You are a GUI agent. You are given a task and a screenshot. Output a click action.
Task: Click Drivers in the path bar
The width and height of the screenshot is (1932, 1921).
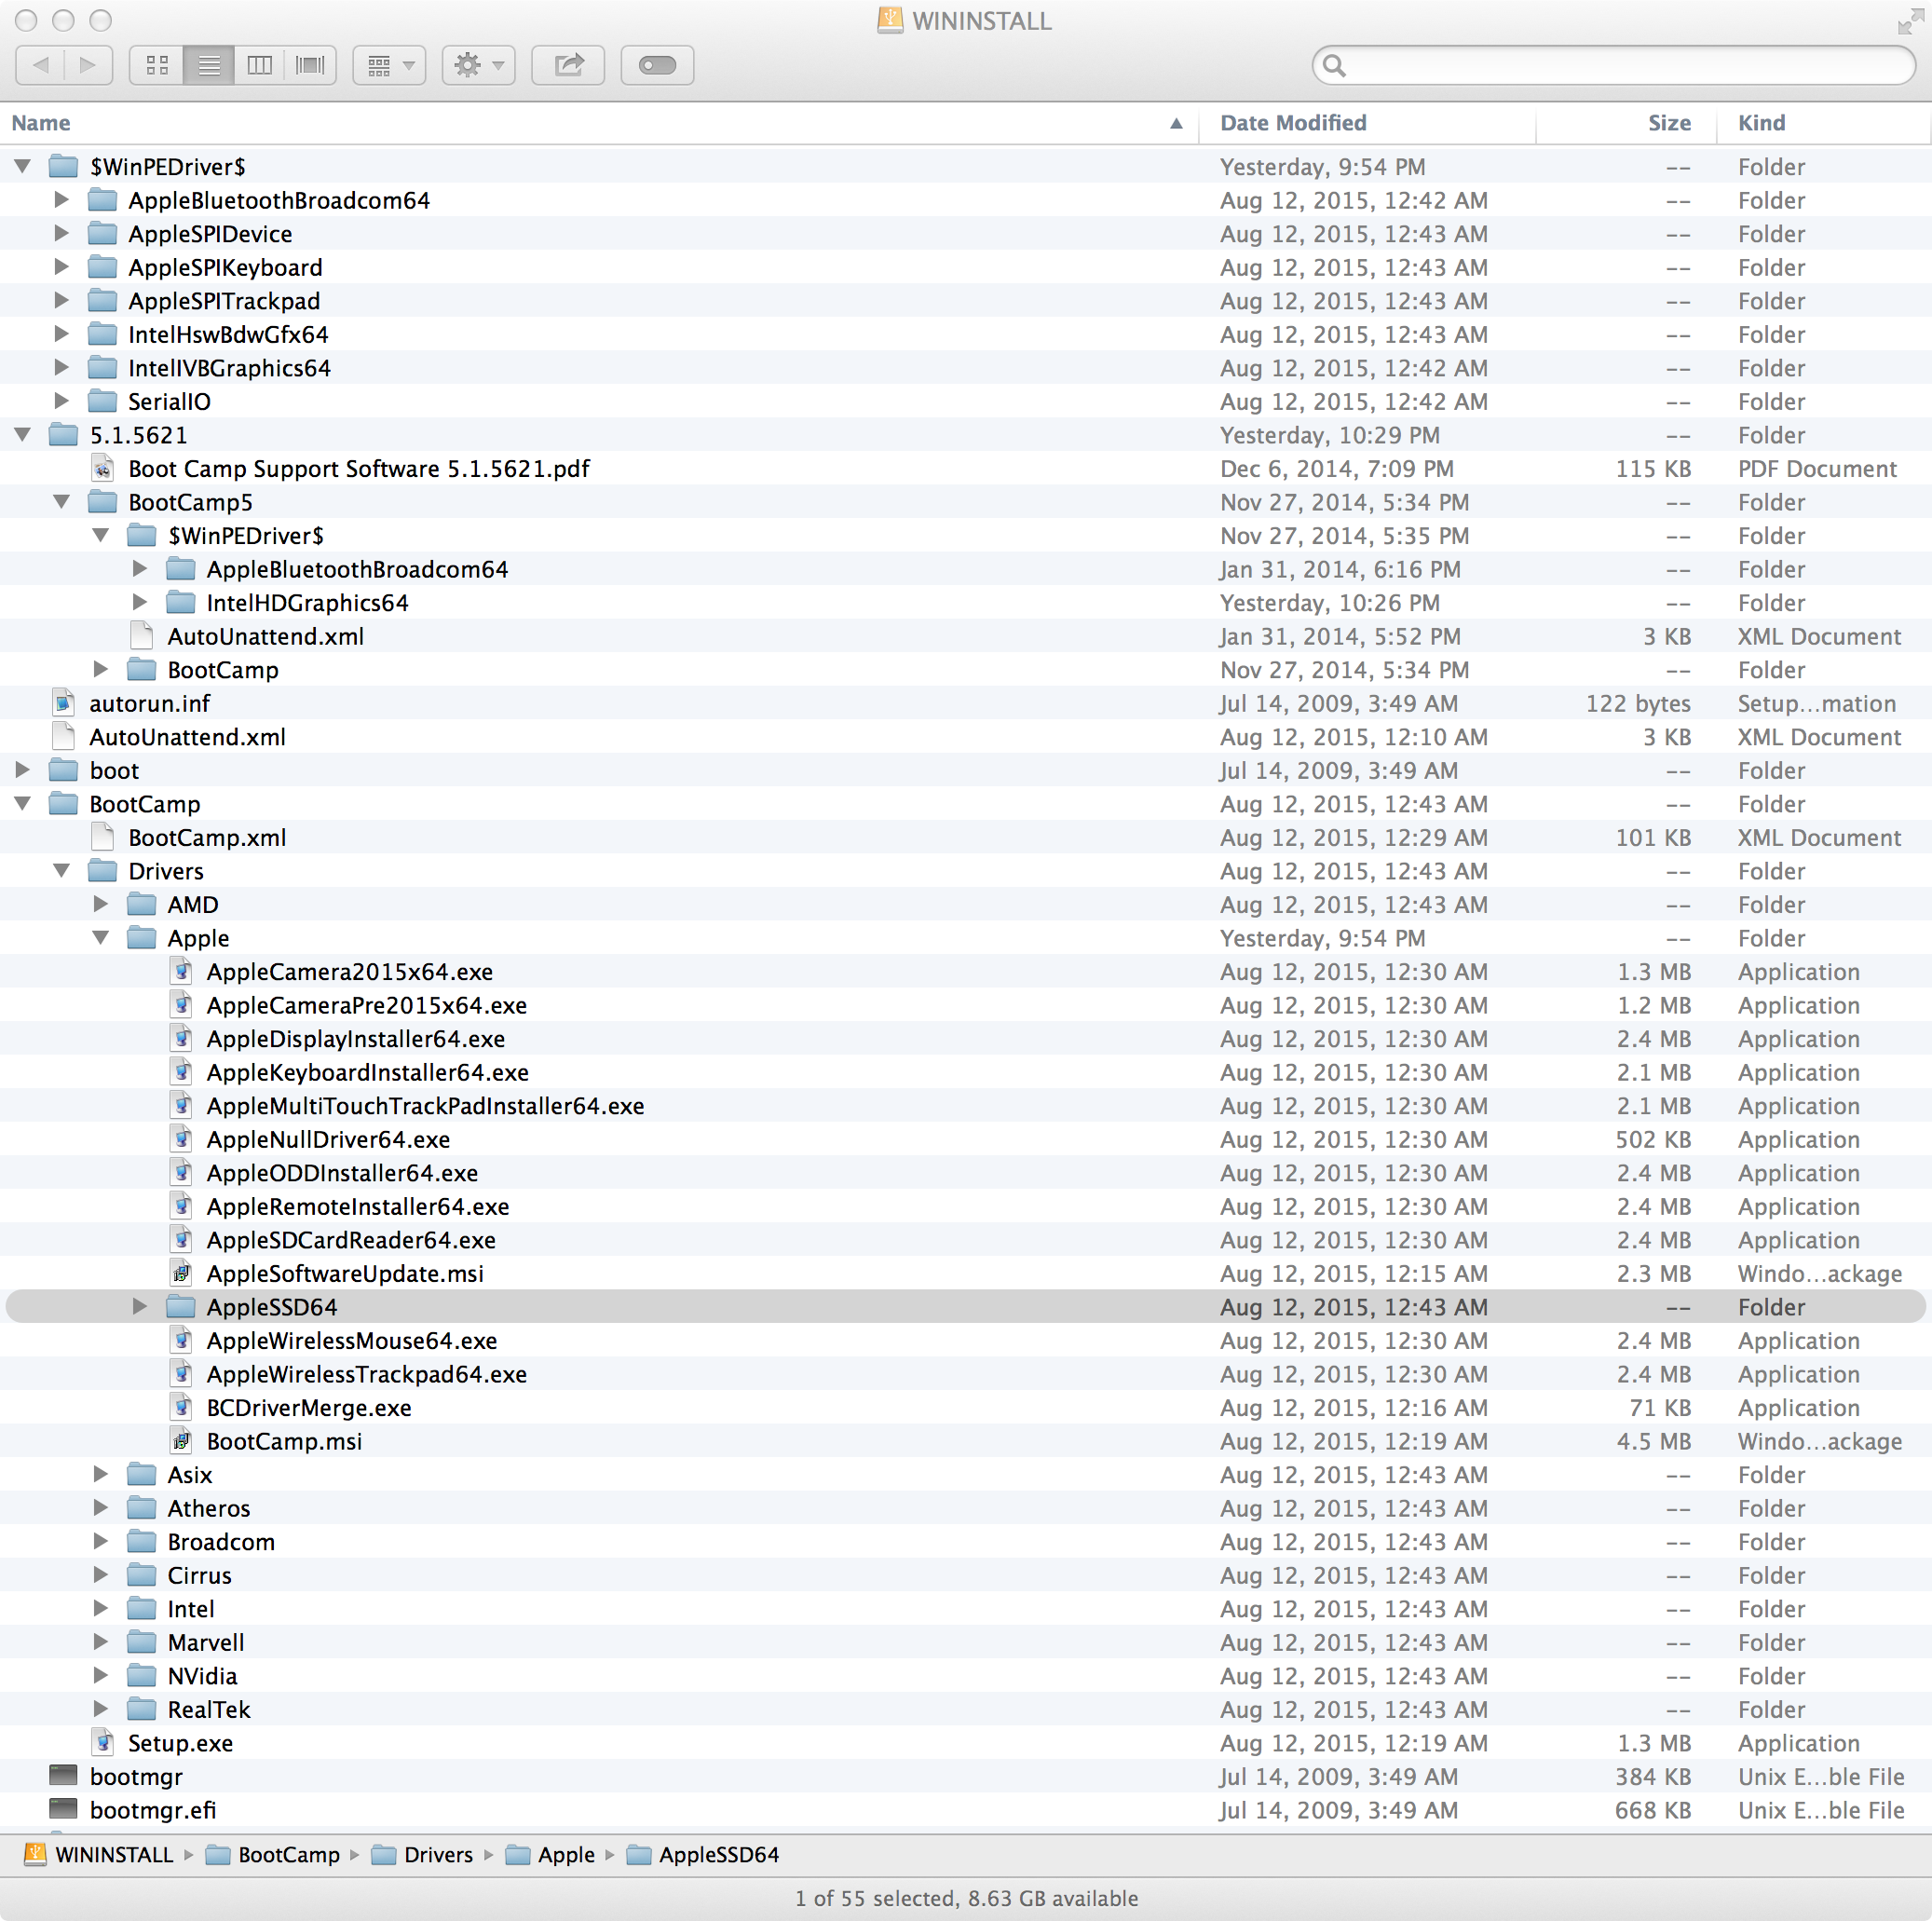coord(438,1855)
